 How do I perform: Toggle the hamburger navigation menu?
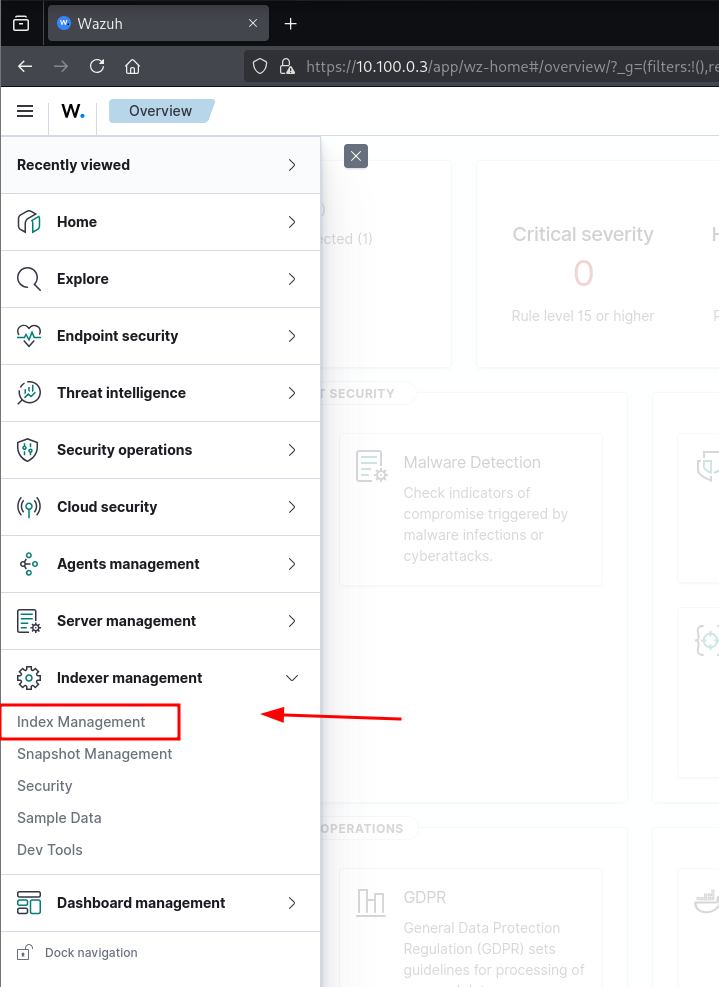click(x=25, y=111)
